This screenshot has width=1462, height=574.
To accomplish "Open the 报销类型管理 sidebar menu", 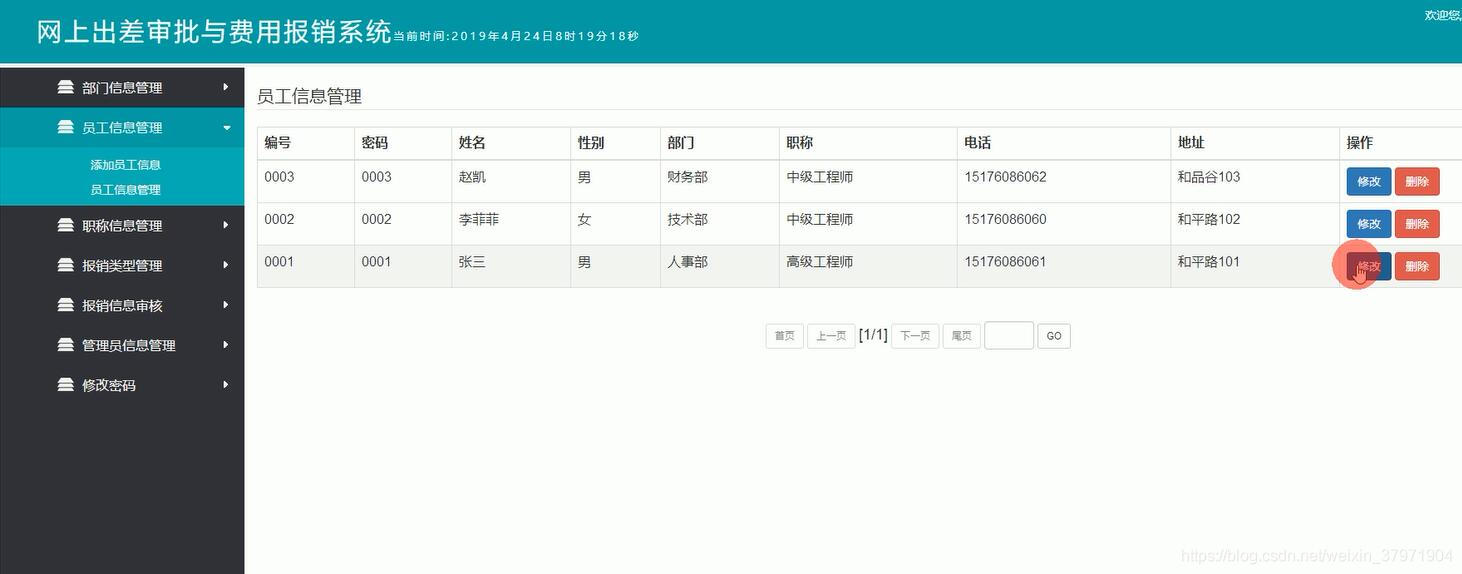I will (x=122, y=266).
